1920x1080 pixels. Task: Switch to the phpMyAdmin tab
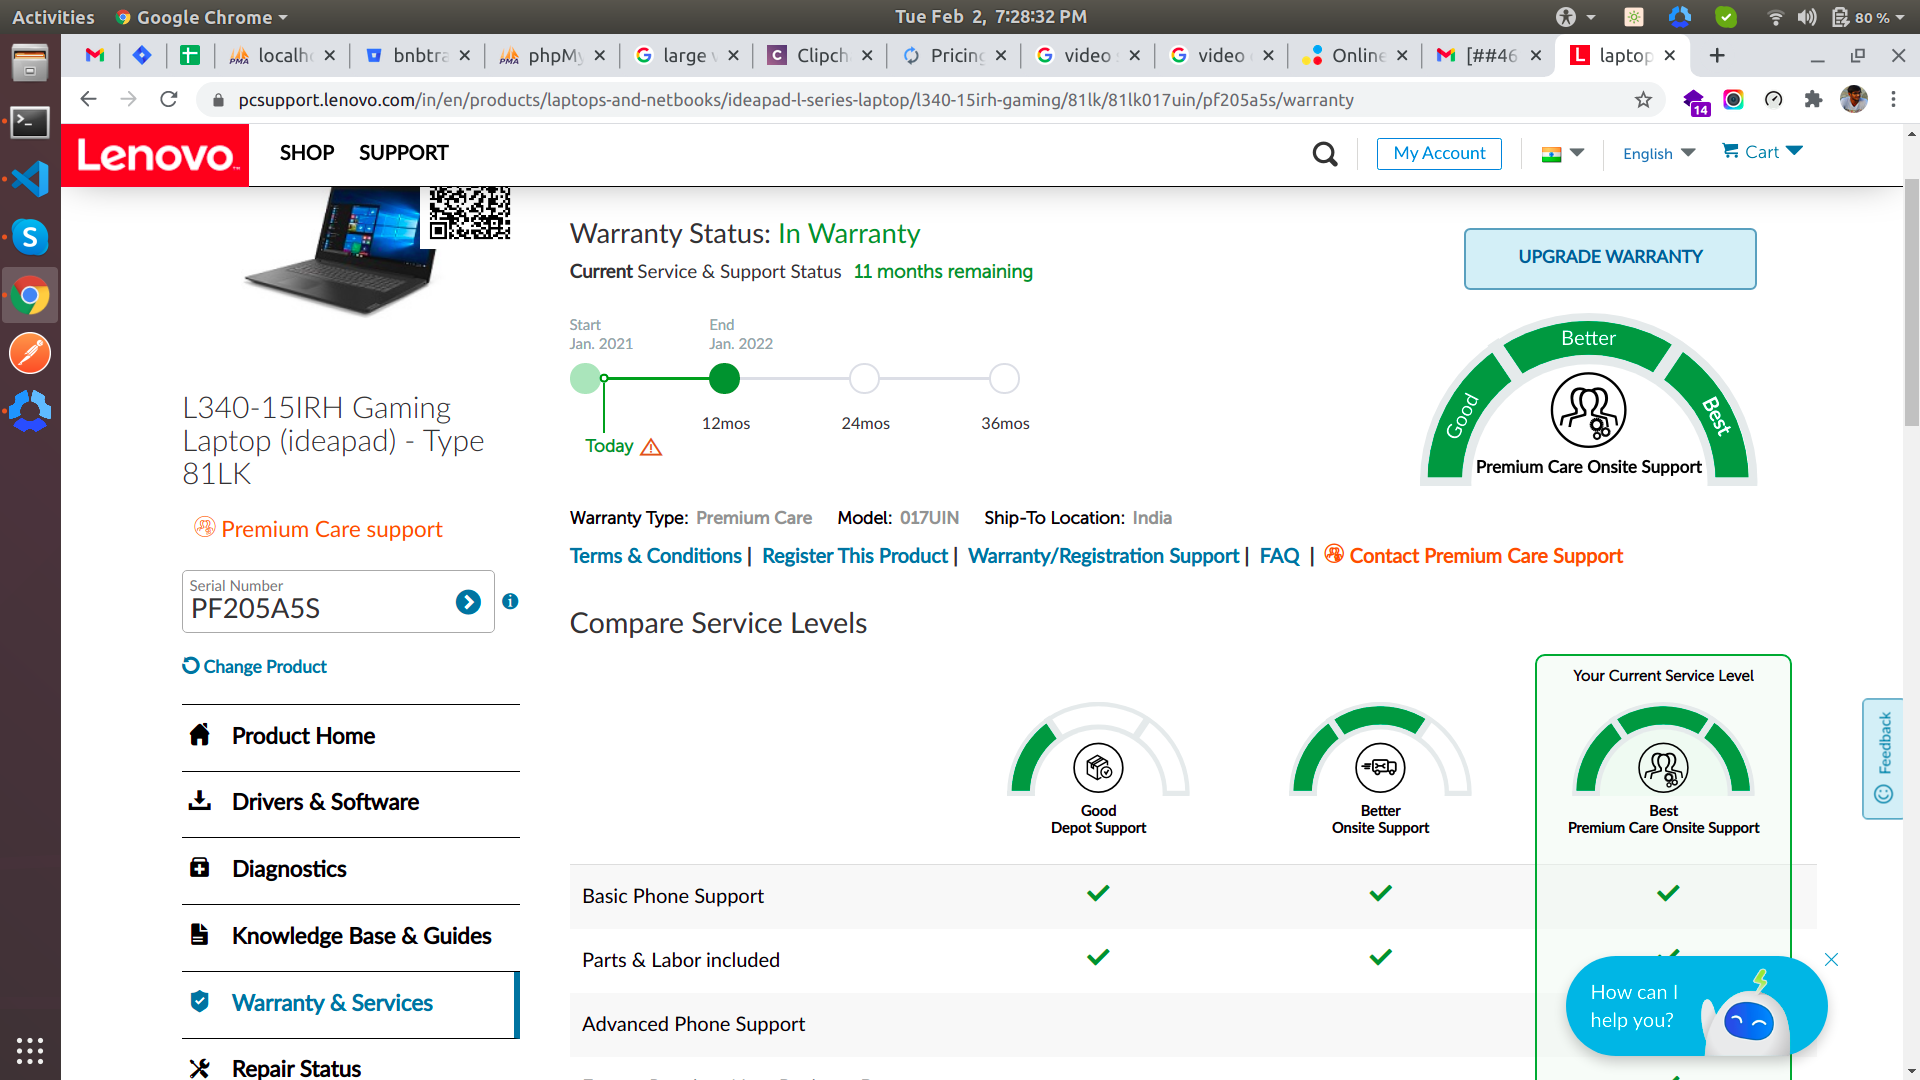(x=552, y=56)
